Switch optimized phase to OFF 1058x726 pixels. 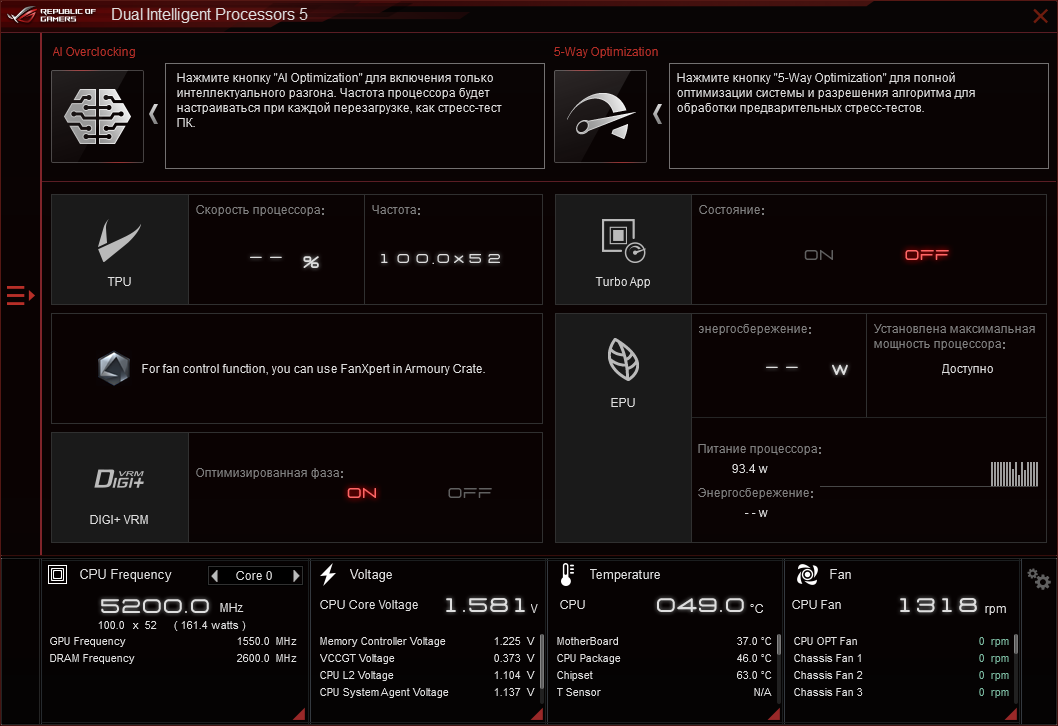(470, 493)
